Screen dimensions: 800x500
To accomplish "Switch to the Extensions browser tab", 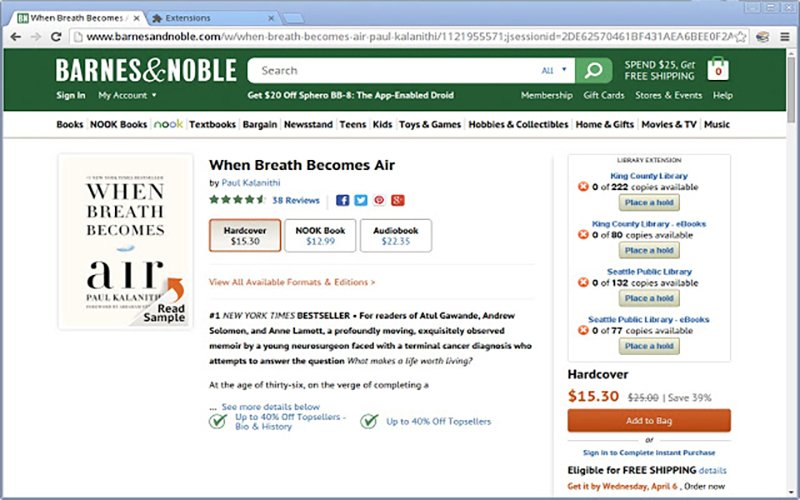I will click(210, 18).
